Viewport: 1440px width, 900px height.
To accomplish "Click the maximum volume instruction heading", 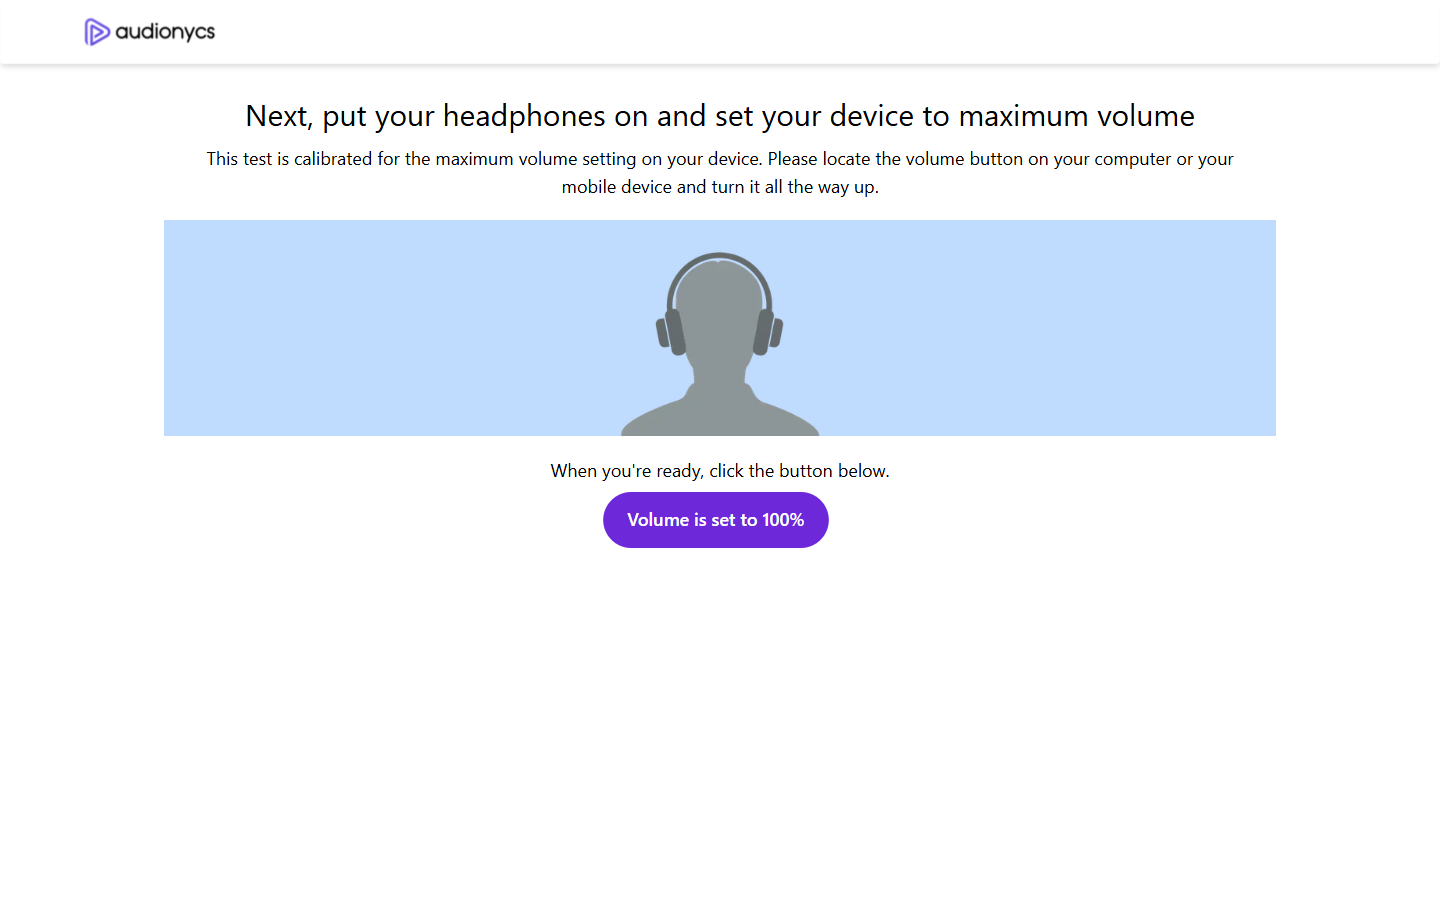I will [x=719, y=116].
